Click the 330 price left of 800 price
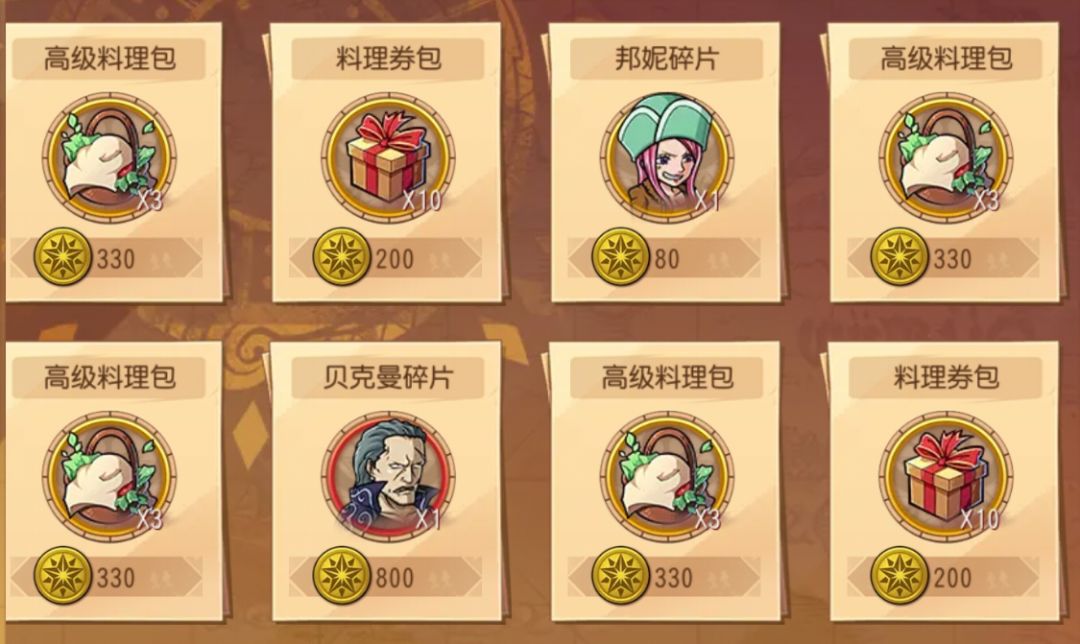This screenshot has height=644, width=1080. coord(116,578)
